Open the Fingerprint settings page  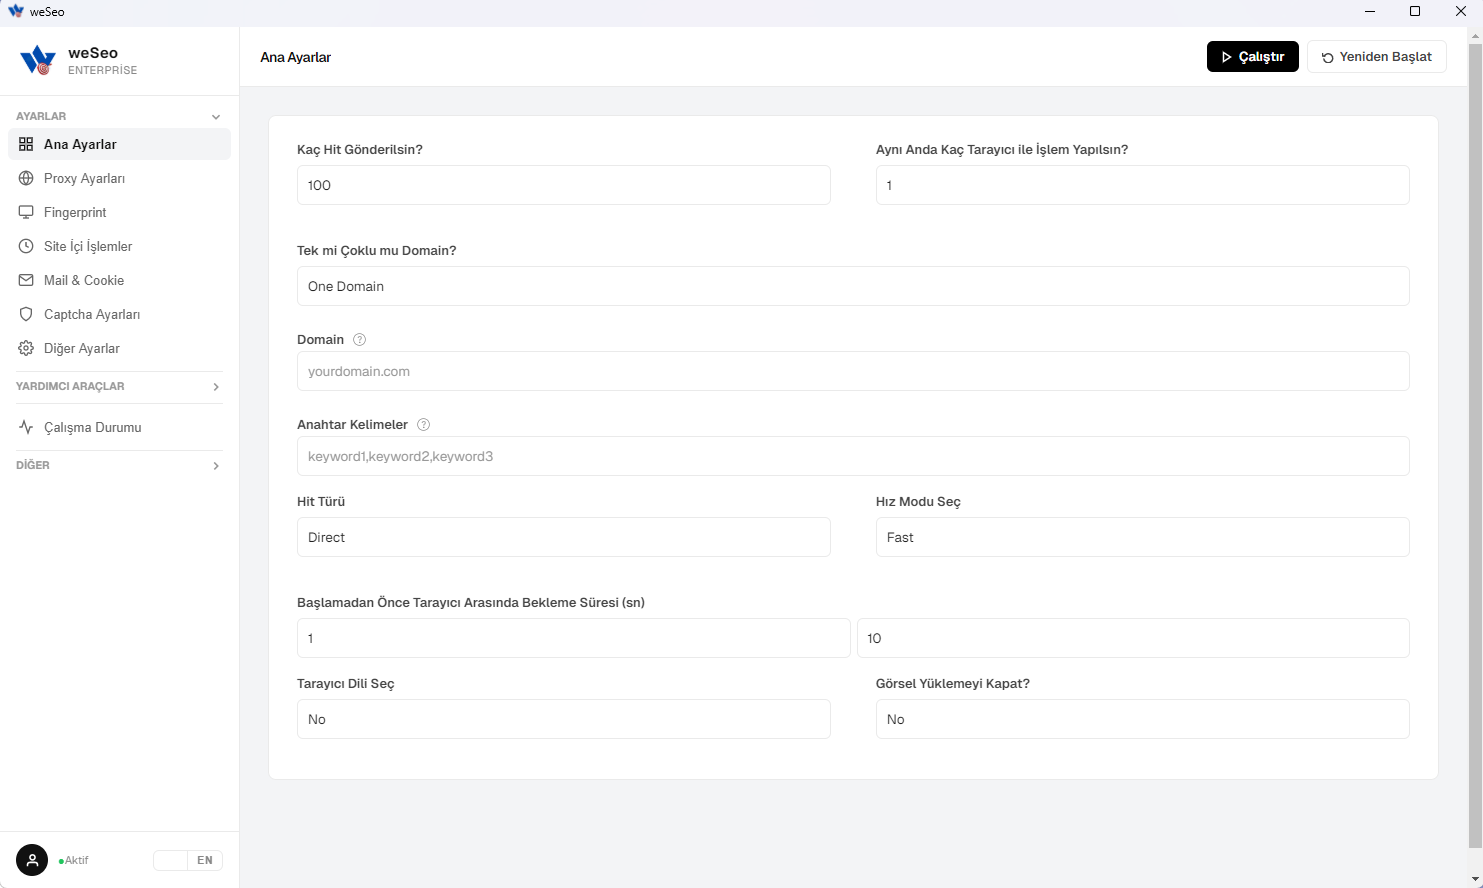[x=119, y=212]
